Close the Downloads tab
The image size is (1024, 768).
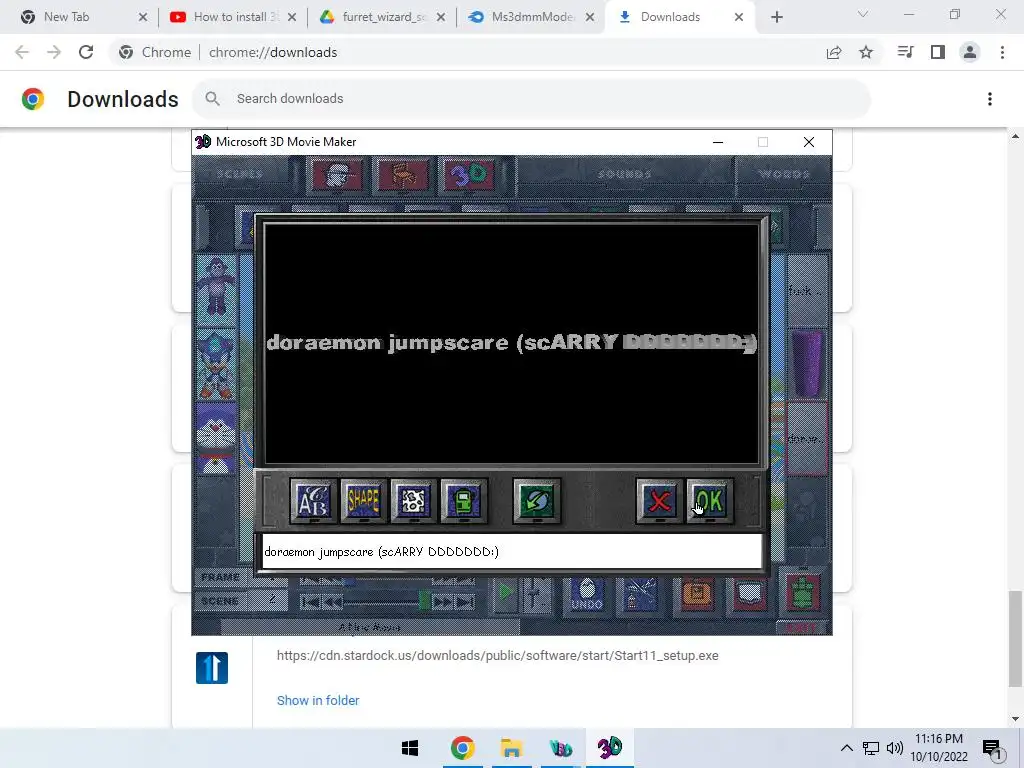click(x=739, y=17)
